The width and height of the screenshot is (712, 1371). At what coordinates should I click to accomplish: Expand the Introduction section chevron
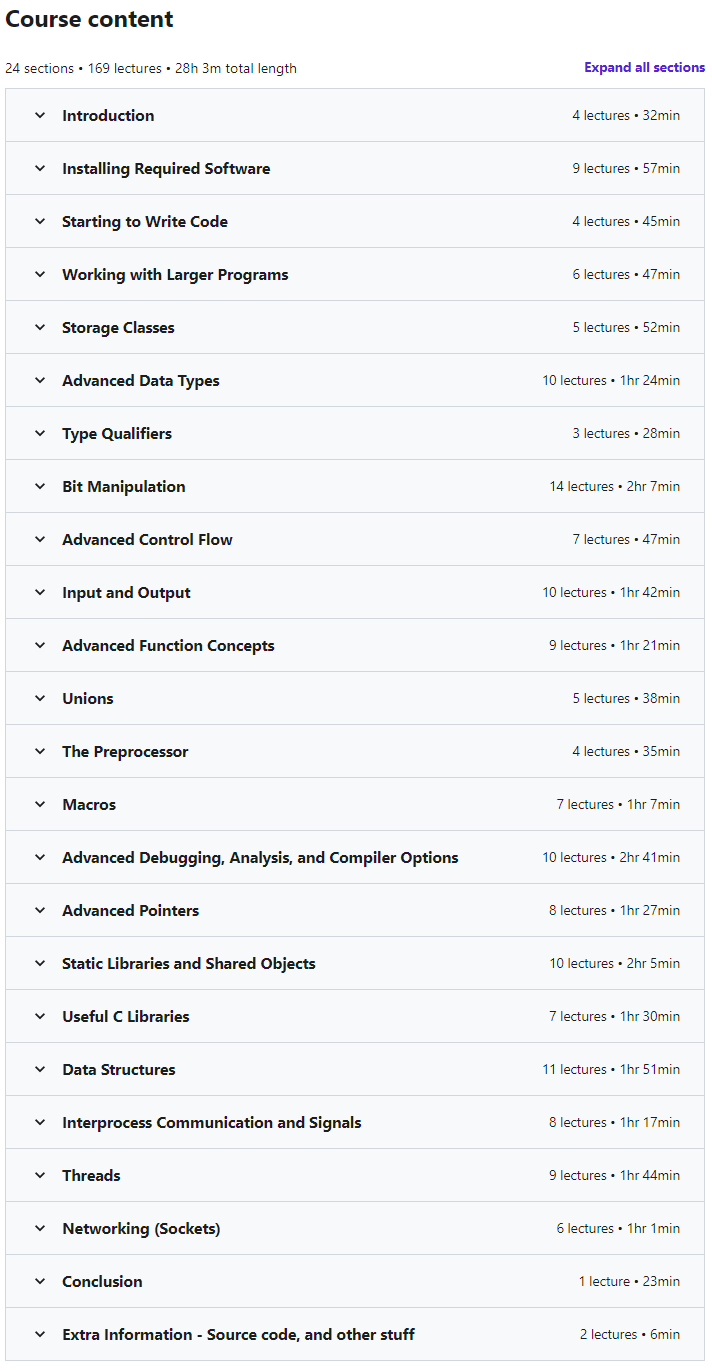pyautogui.click(x=40, y=115)
